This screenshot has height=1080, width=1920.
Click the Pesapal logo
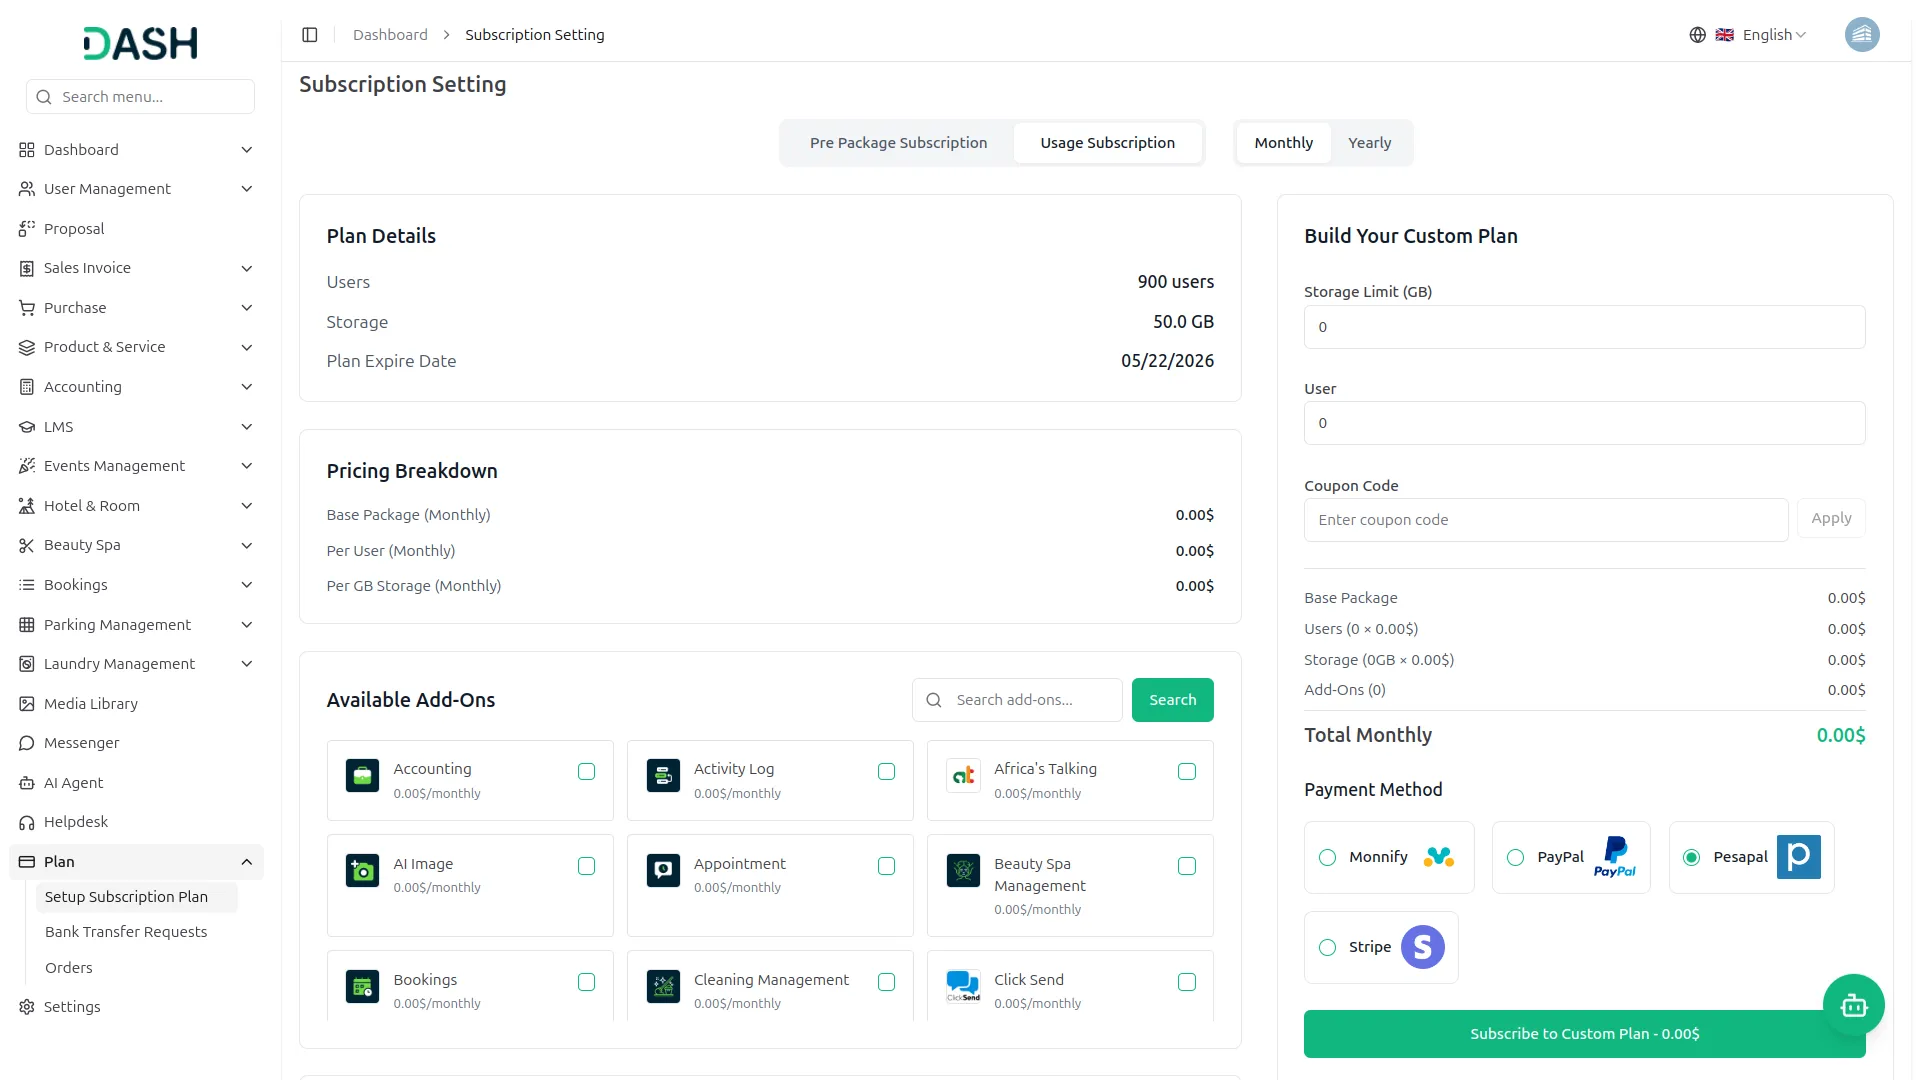tap(1798, 857)
